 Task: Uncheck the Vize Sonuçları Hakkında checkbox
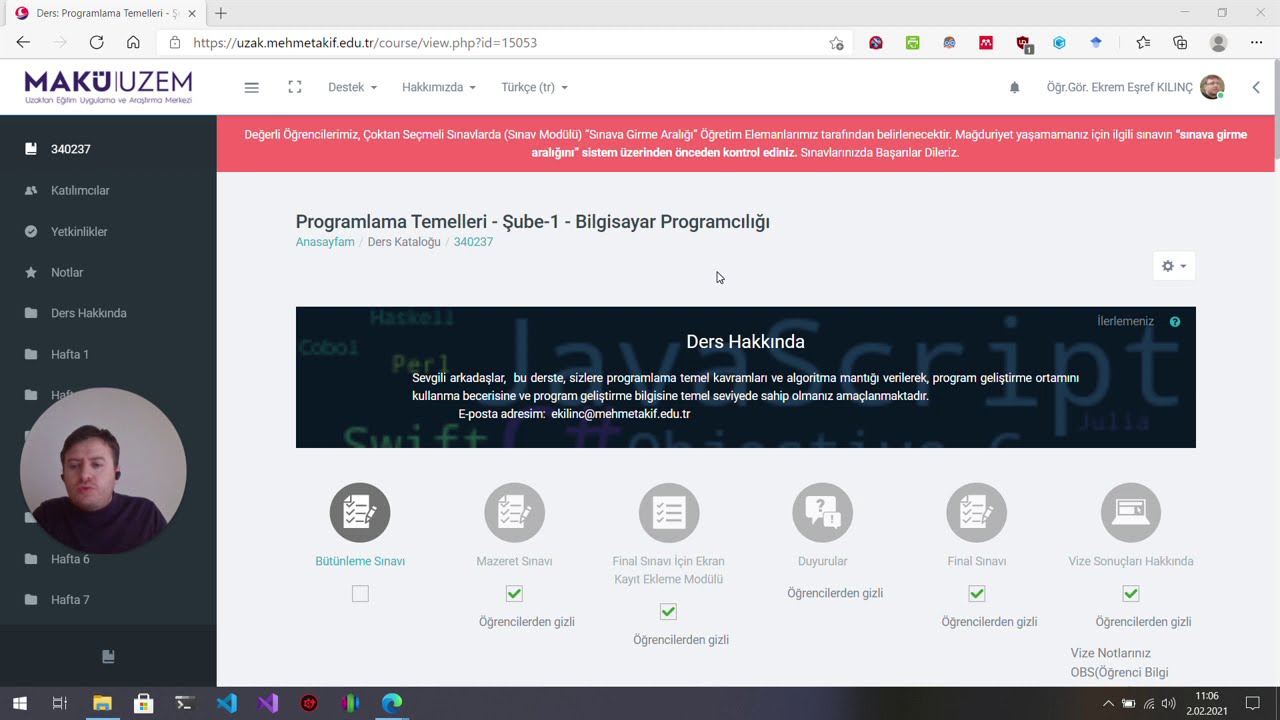click(x=1130, y=594)
